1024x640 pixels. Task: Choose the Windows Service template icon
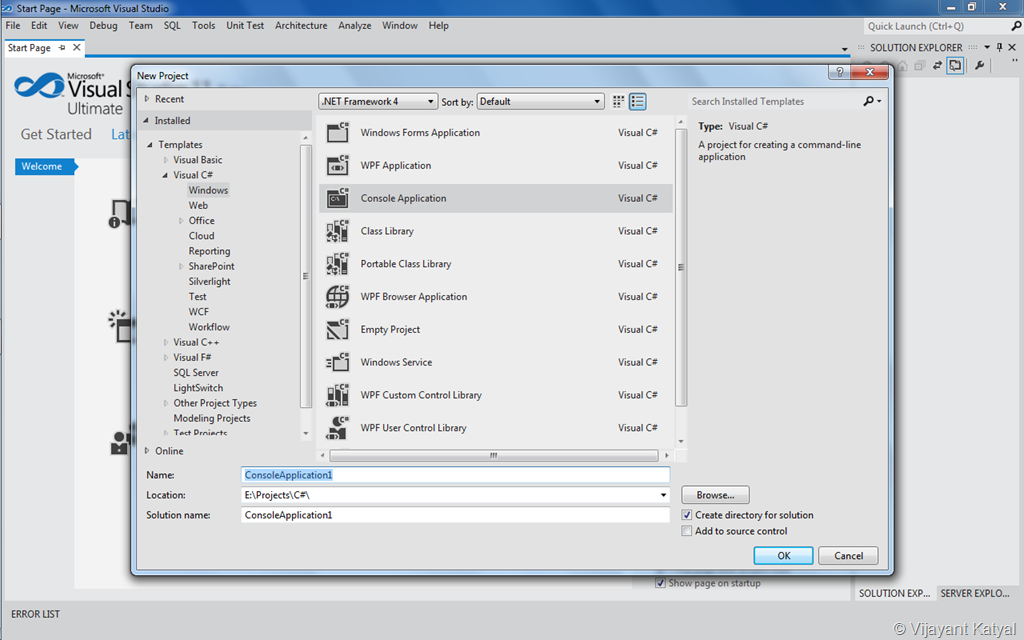pyautogui.click(x=338, y=362)
